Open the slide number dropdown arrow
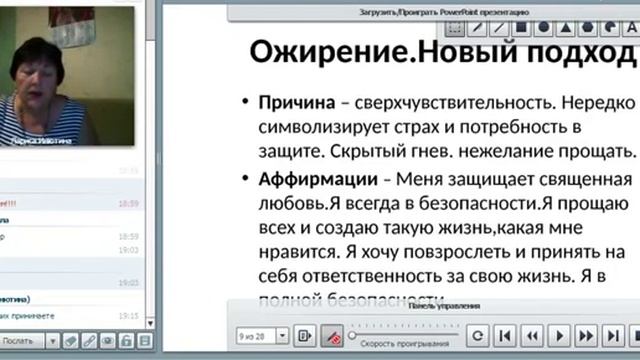This screenshot has width=640, height=360. [x=282, y=336]
